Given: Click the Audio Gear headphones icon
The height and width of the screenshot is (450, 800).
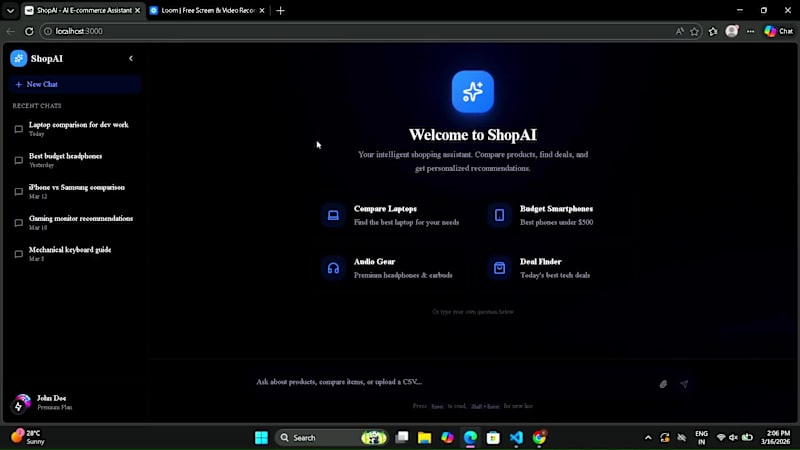Looking at the screenshot, I should 333,268.
